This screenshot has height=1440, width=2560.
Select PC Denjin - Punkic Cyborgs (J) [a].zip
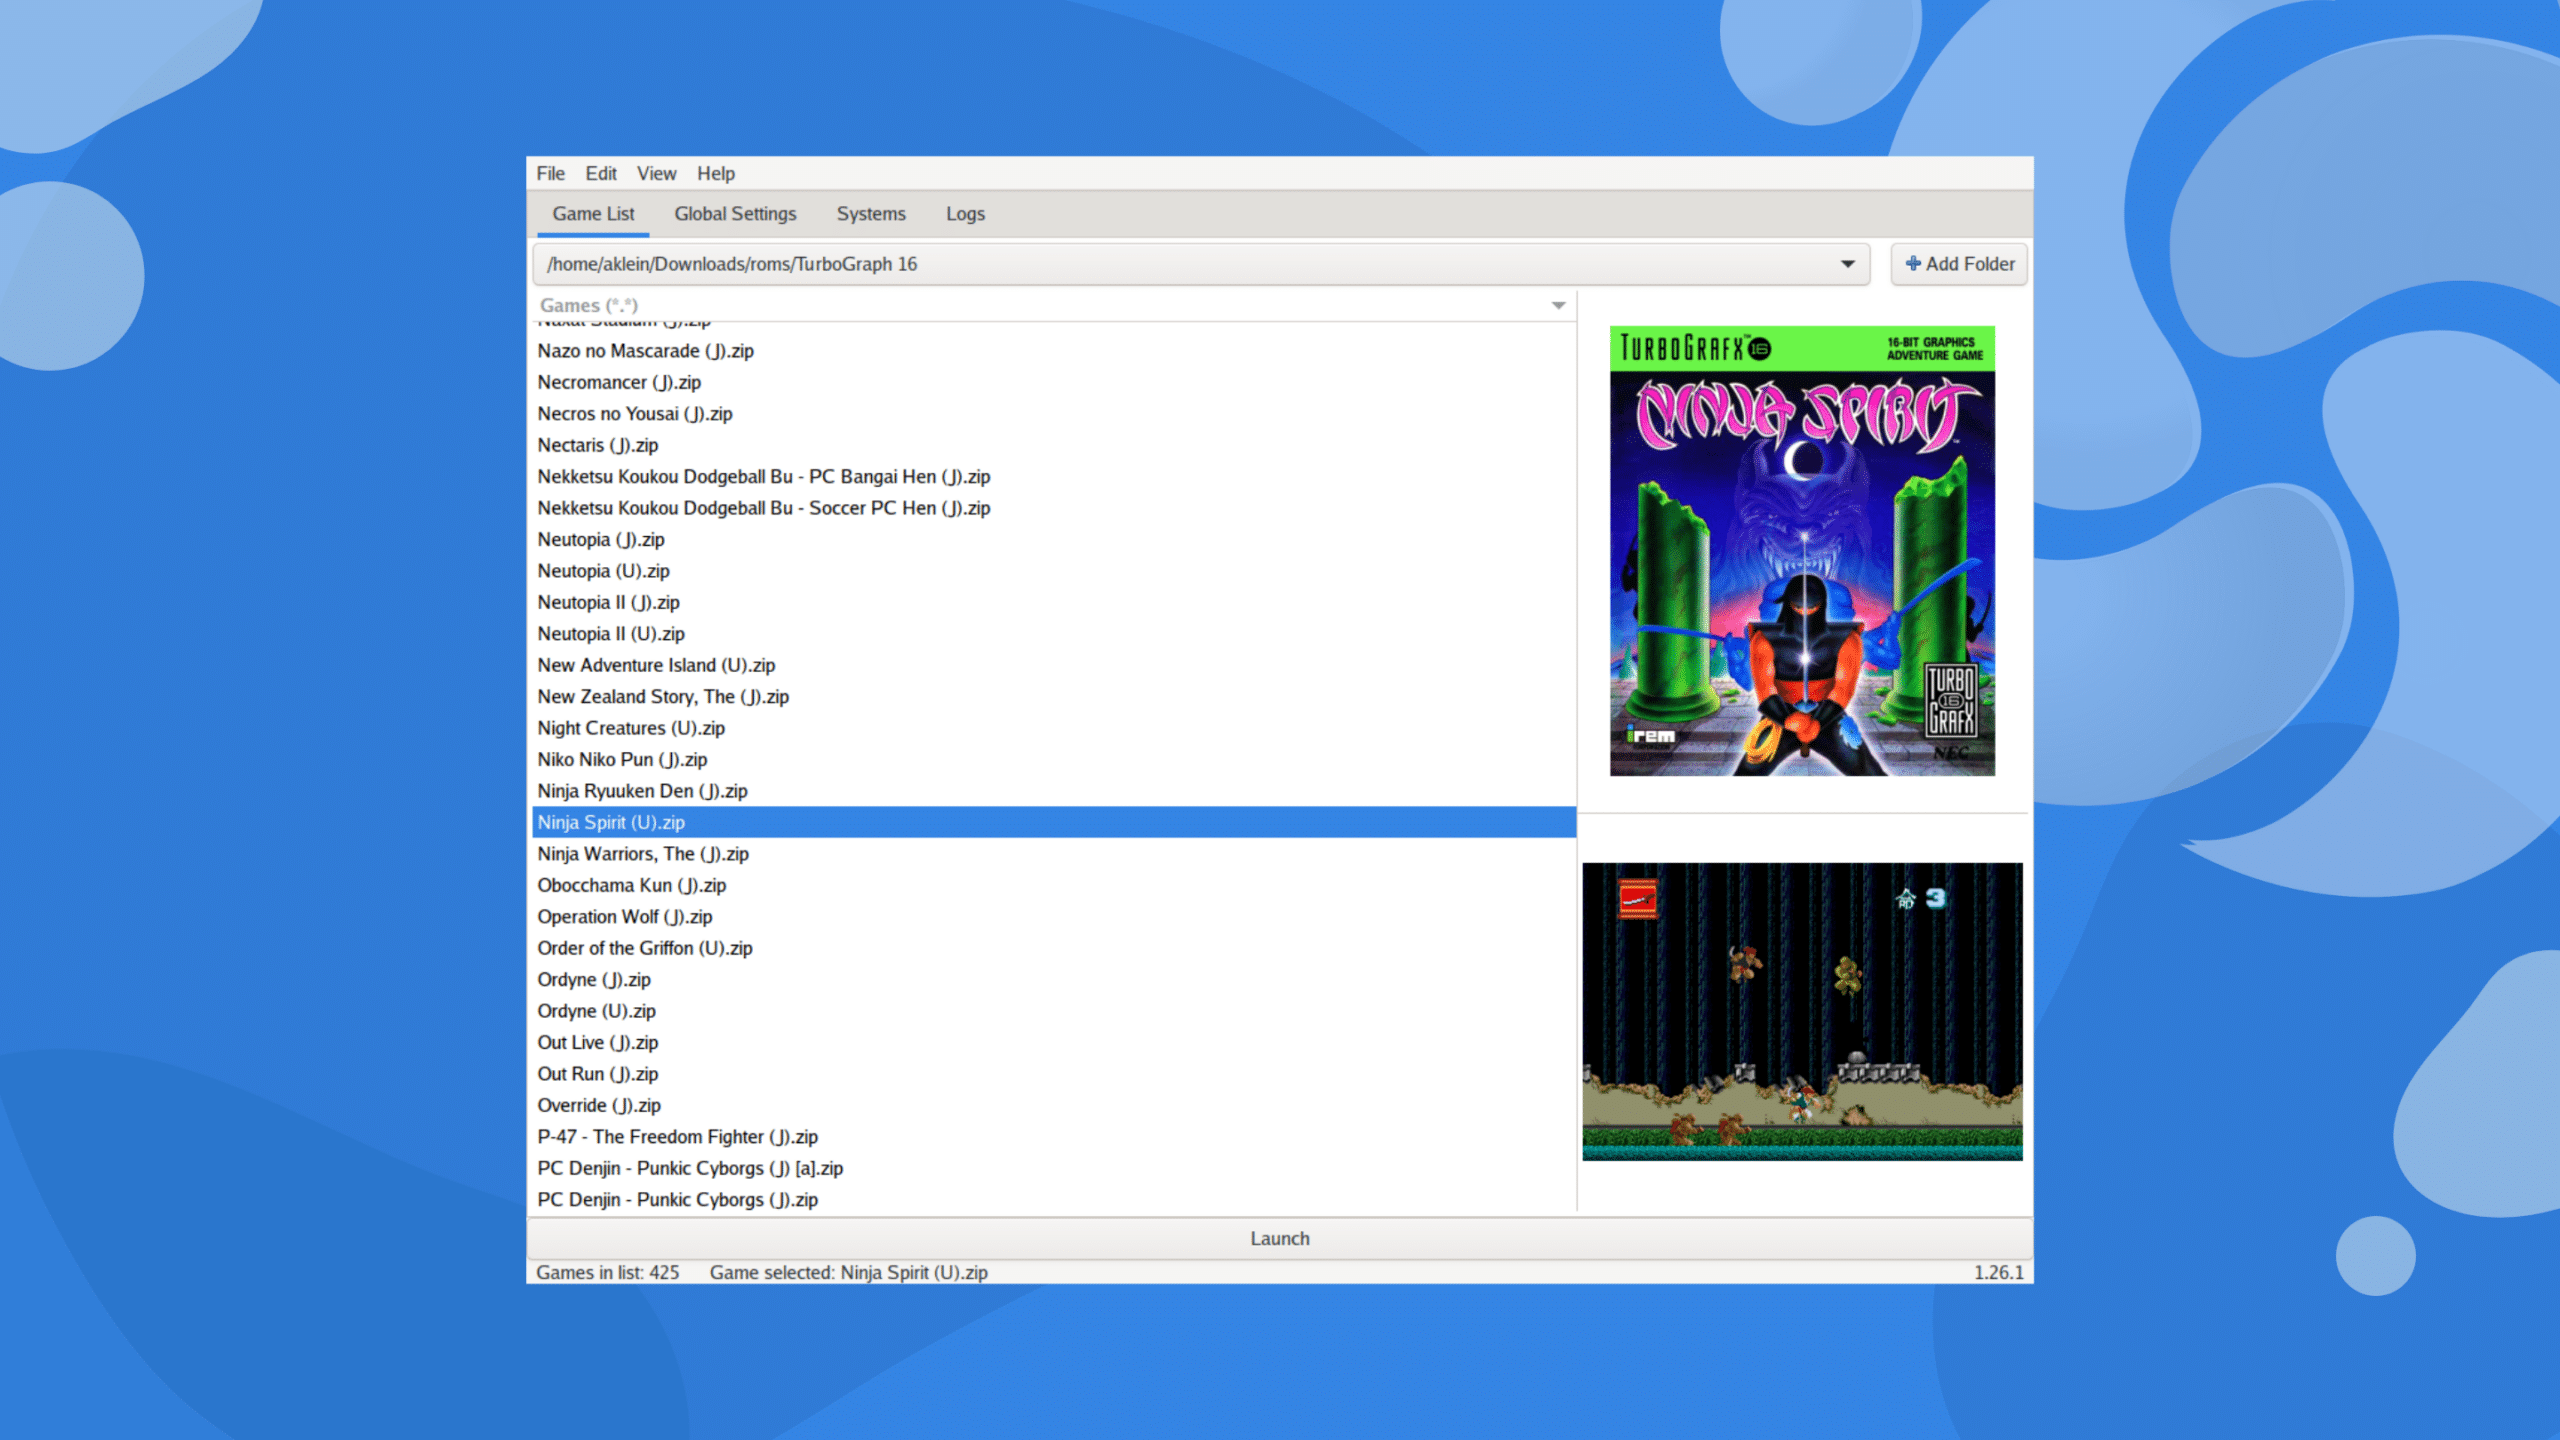[x=1054, y=1169]
